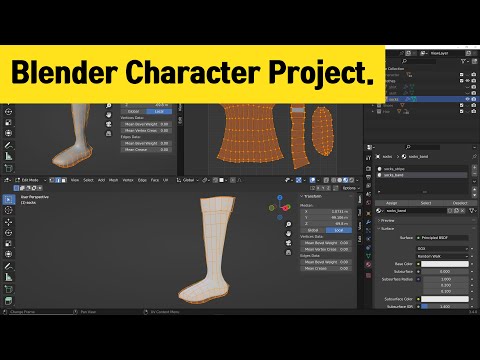Switch perspective/orthographic gizmo in lower viewport
Screen dimensions: 480x360
288,253
